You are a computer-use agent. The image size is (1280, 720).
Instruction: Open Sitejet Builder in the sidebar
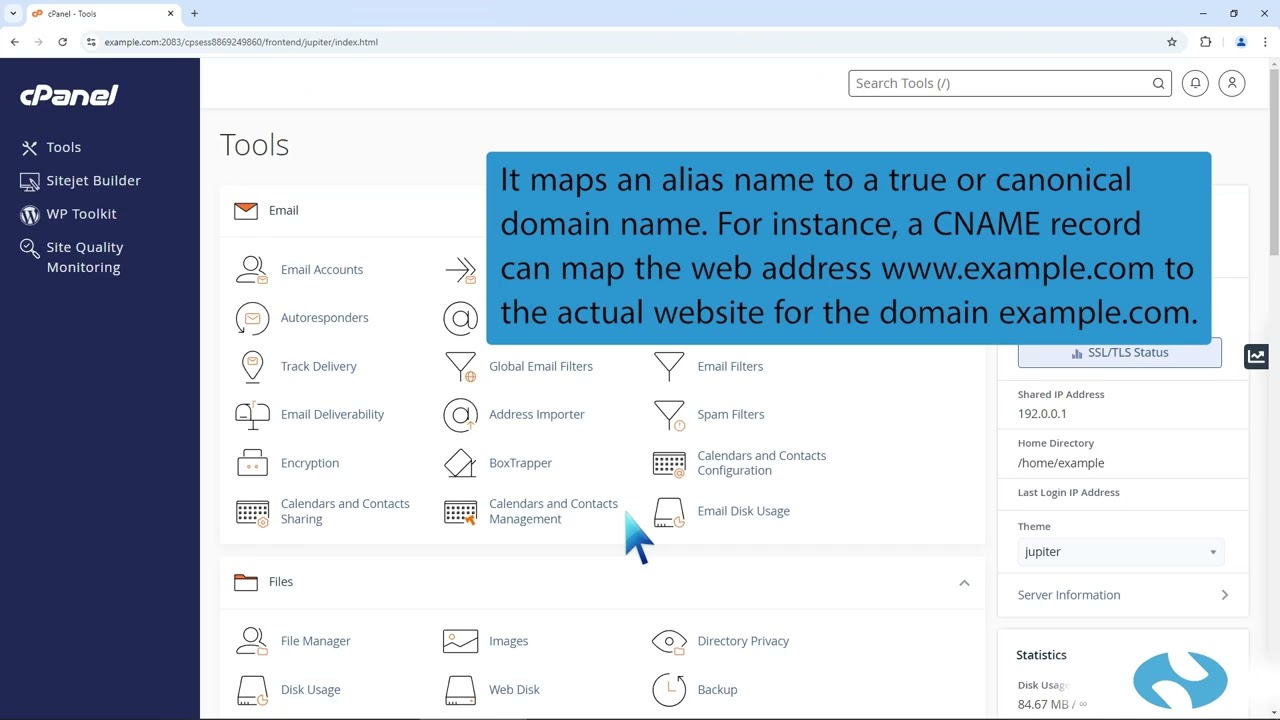(80, 181)
